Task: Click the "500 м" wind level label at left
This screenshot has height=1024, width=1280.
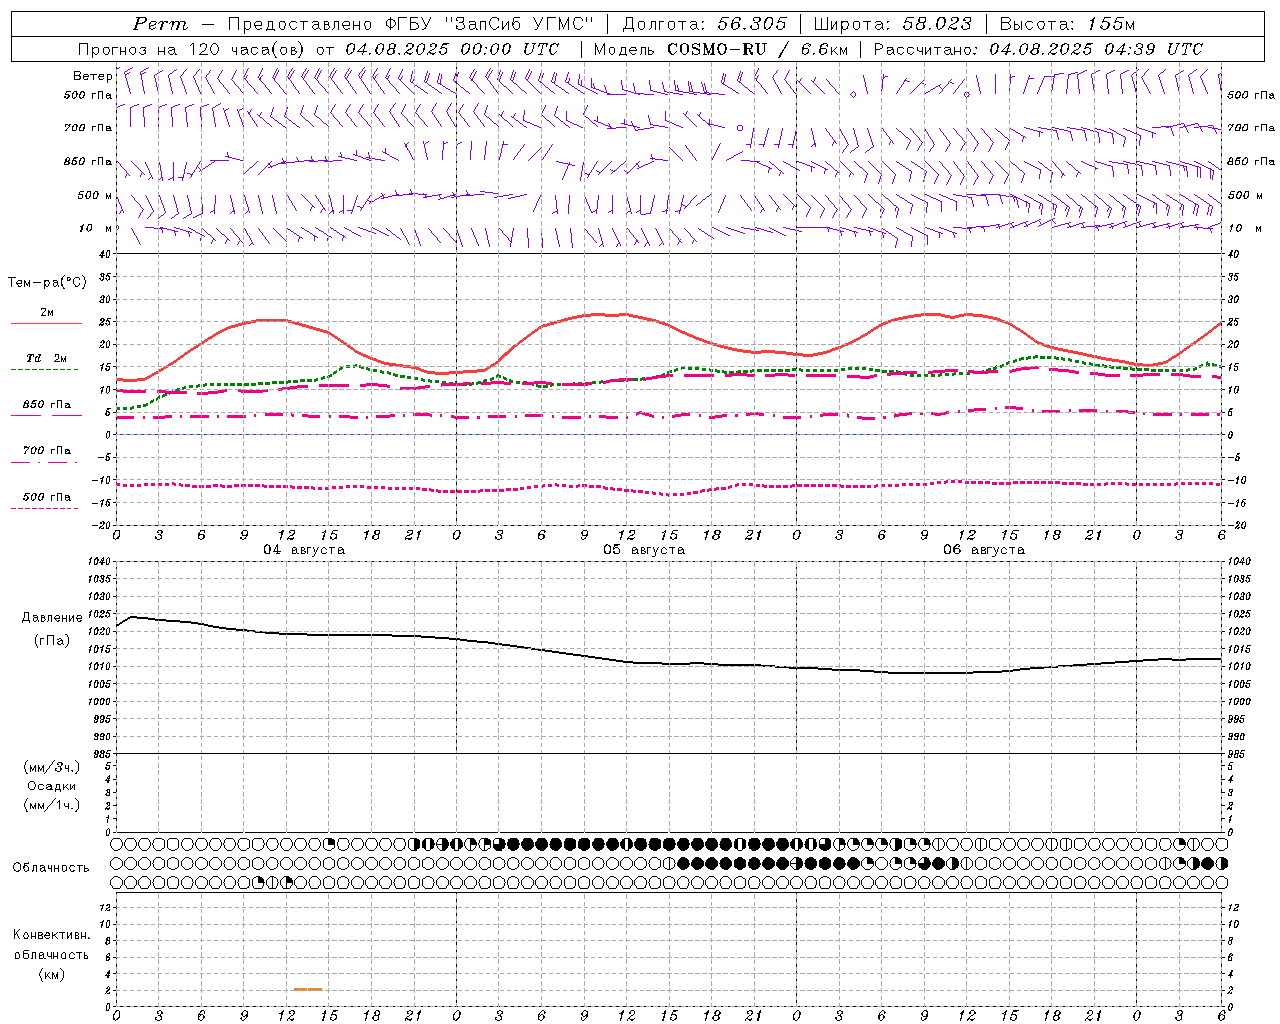Action: click(x=95, y=195)
